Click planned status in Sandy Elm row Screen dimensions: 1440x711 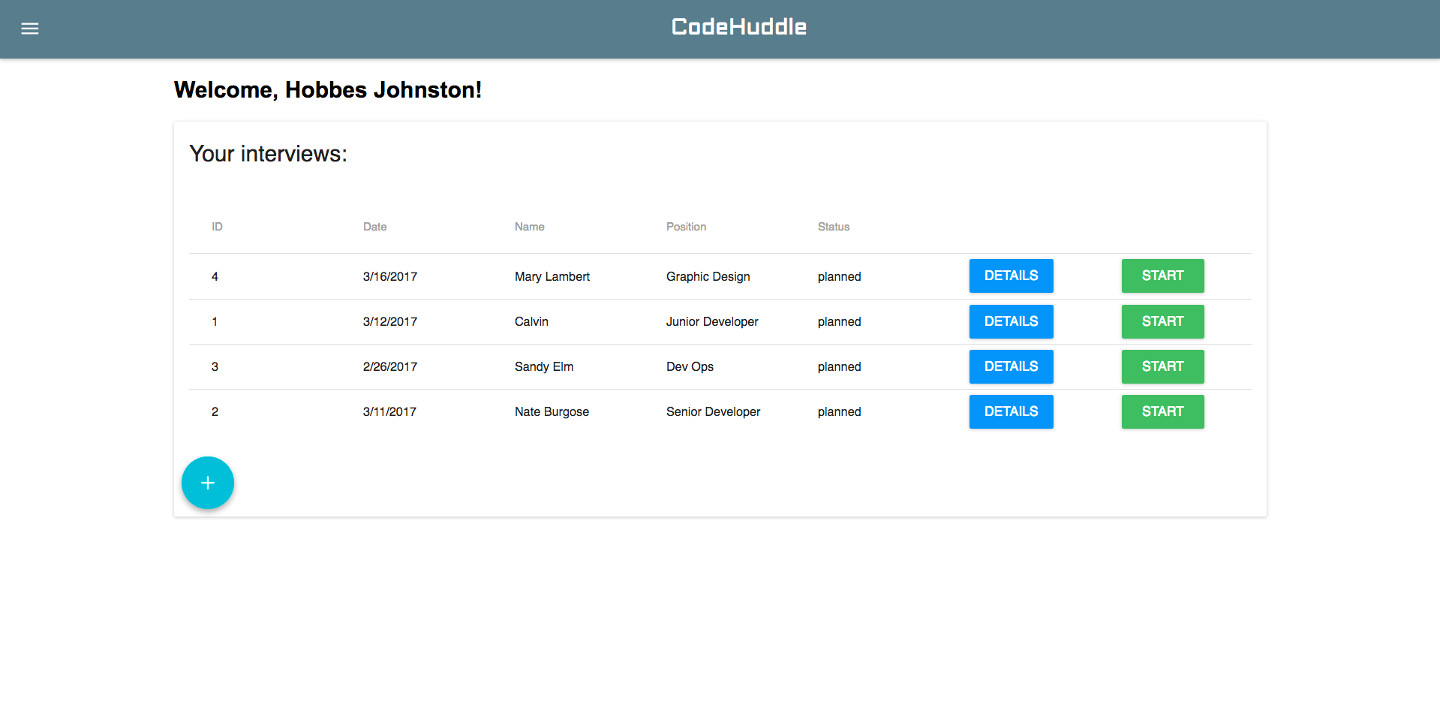tap(839, 367)
